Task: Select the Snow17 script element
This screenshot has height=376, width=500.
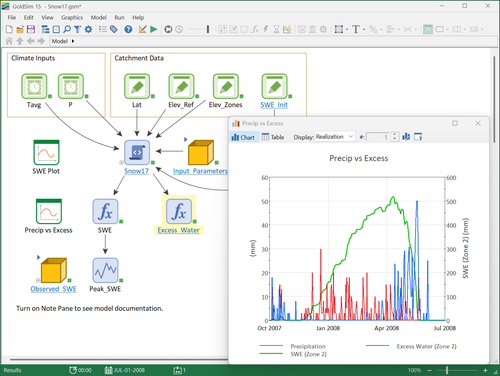Action: pyautogui.click(x=137, y=152)
